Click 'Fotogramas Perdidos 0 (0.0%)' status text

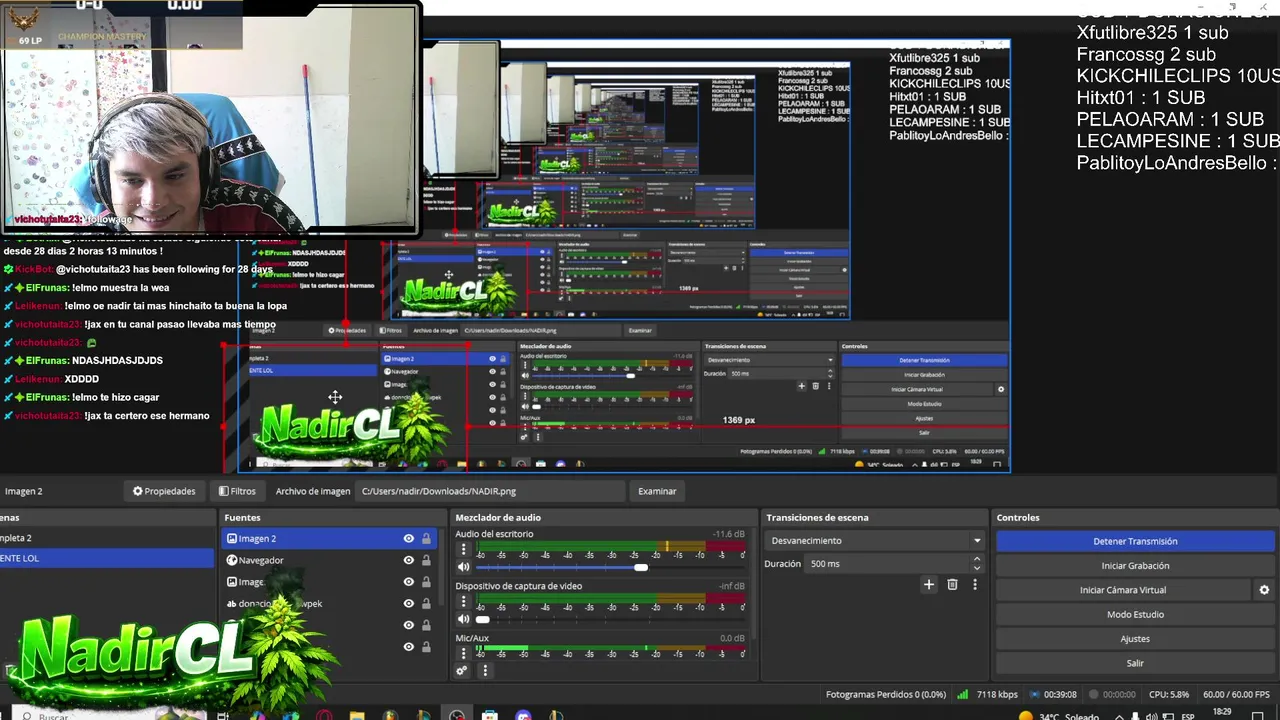click(885, 694)
